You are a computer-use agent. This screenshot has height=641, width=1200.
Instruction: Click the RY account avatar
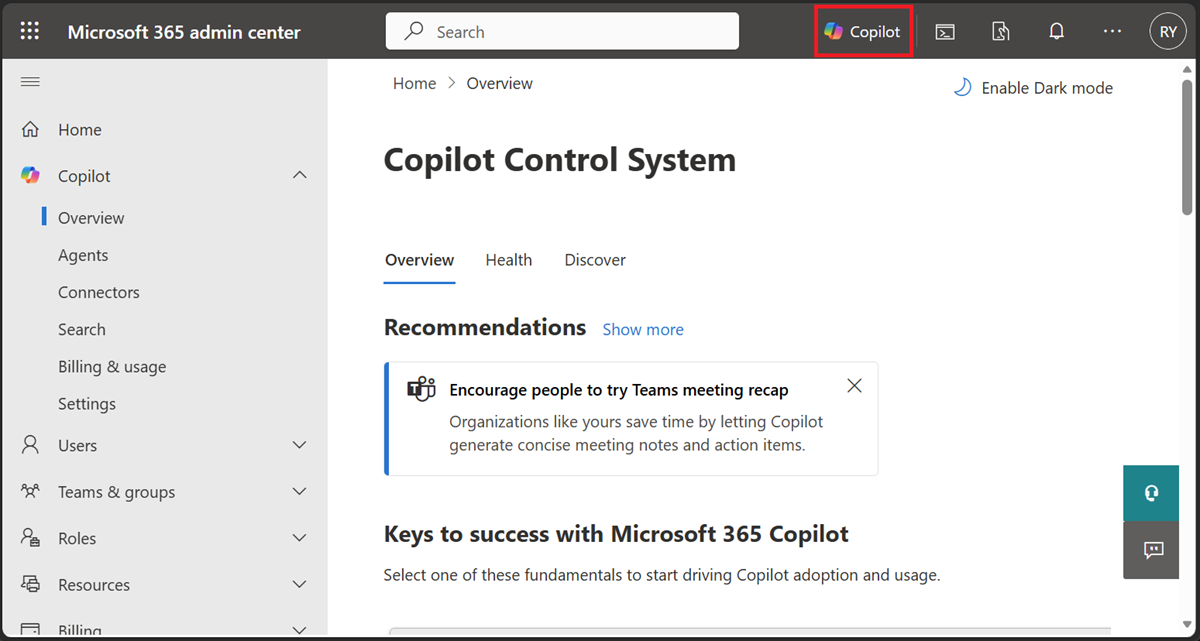[1167, 31]
